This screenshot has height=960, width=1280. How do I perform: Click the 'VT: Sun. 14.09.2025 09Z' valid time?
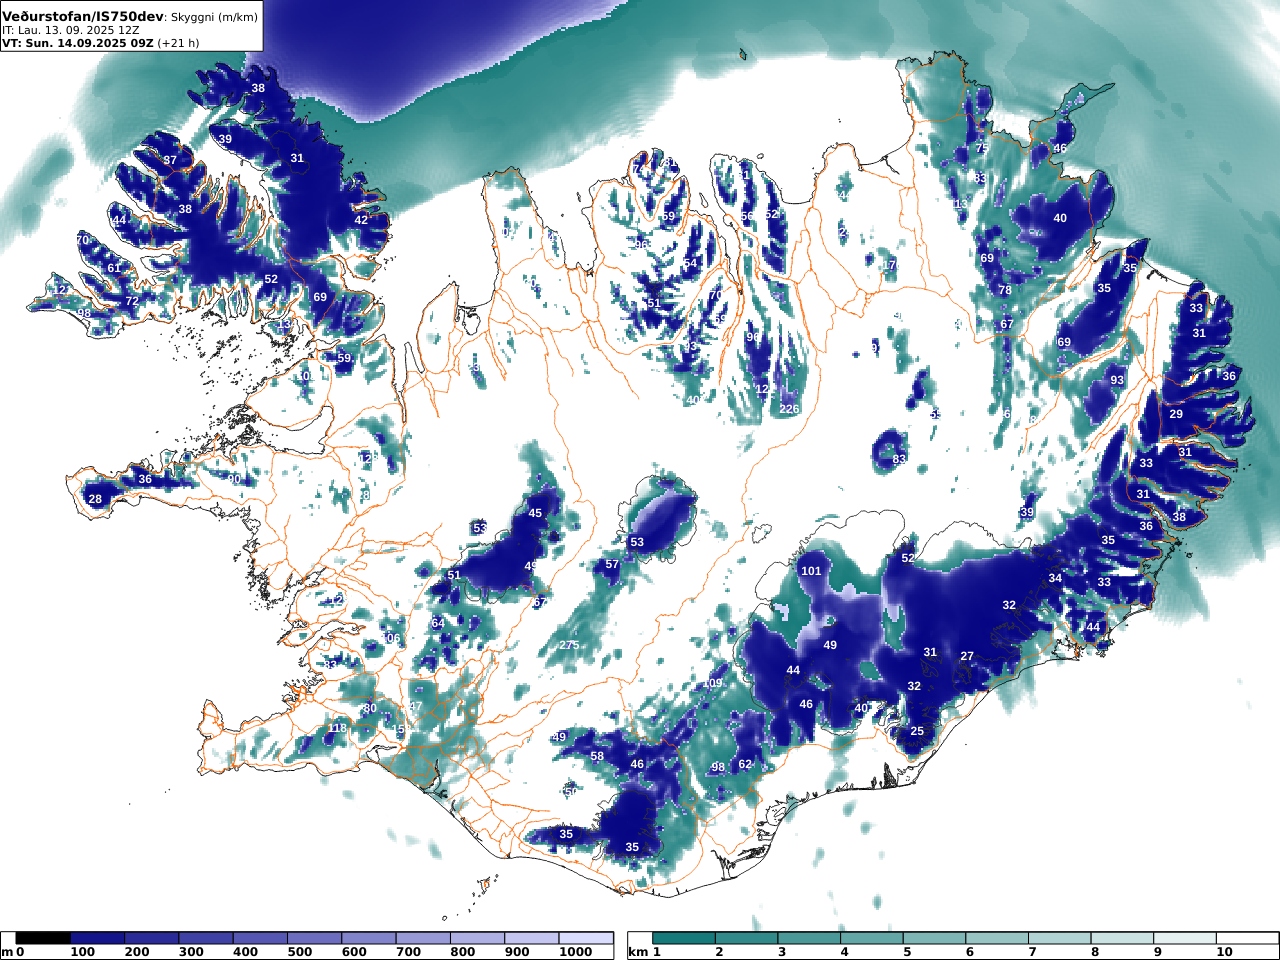pos(77,43)
